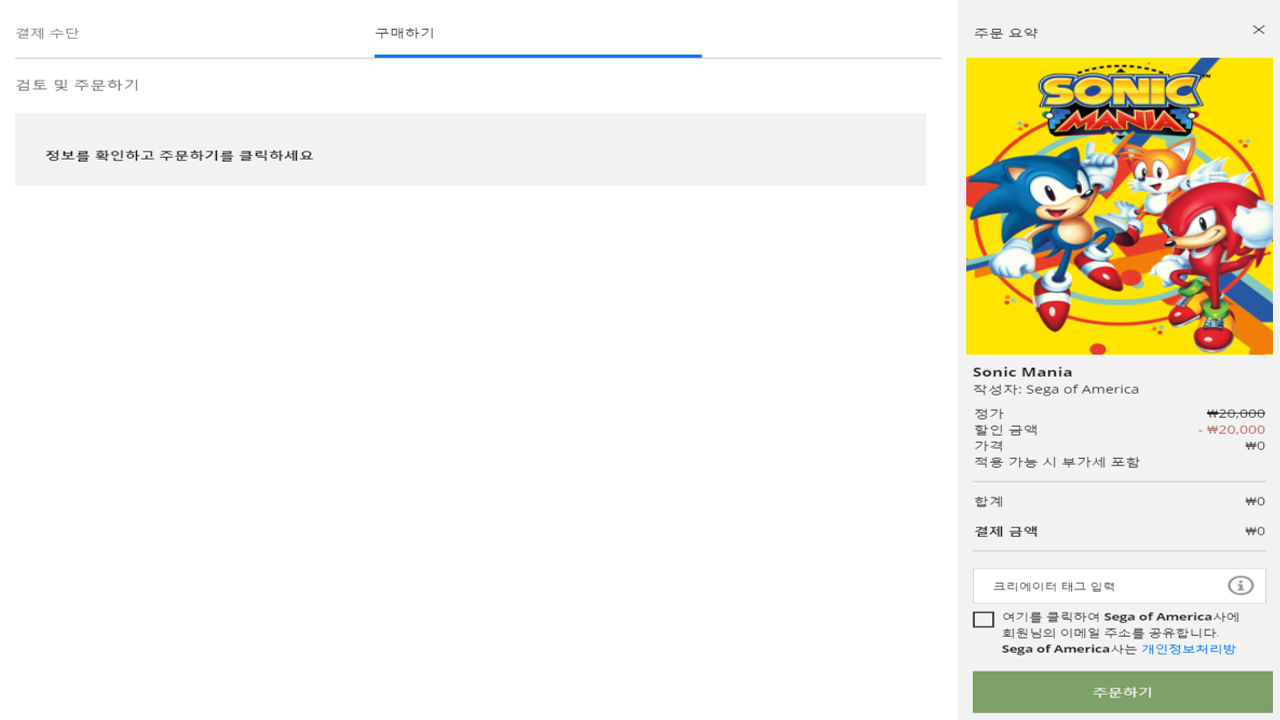The width and height of the screenshot is (1280, 720).
Task: Click the red - ₩20,000 discount value
Action: pos(1231,429)
